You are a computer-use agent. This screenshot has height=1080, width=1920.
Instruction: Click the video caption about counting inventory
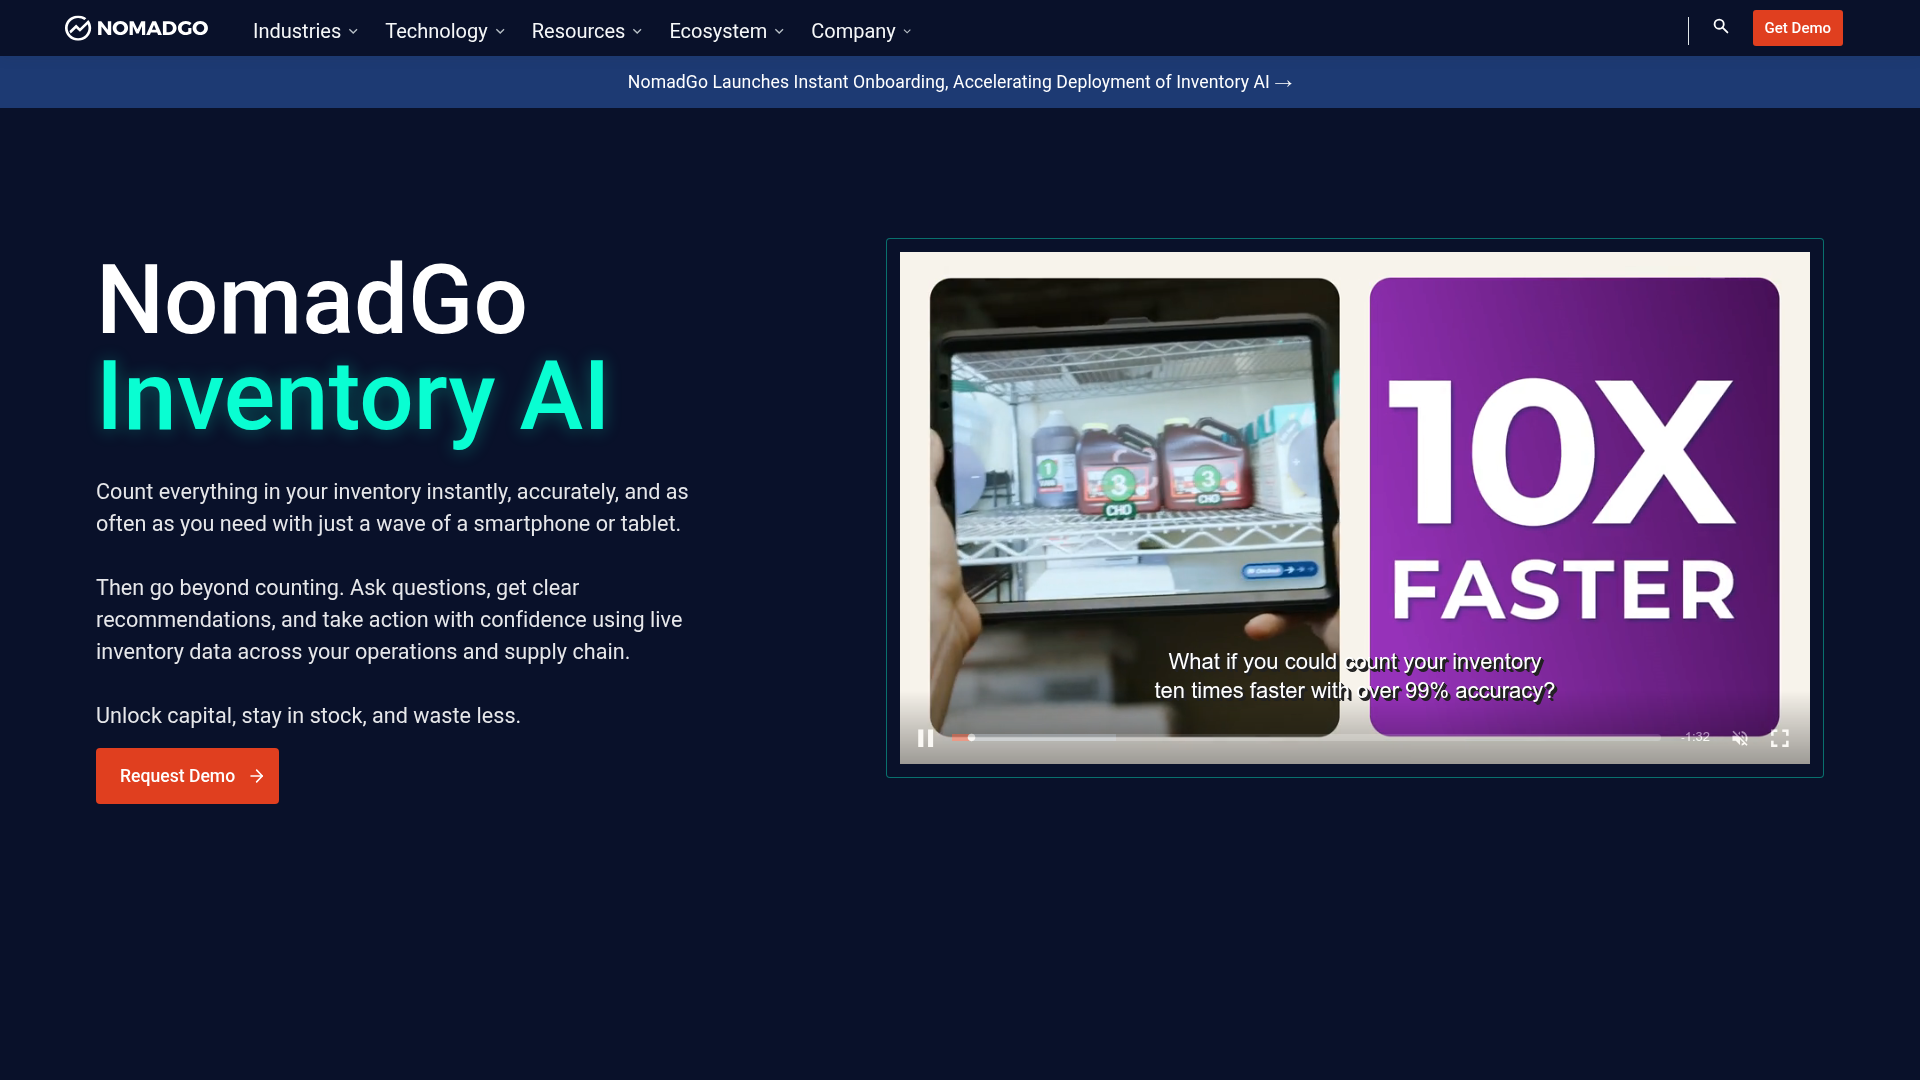point(1355,676)
